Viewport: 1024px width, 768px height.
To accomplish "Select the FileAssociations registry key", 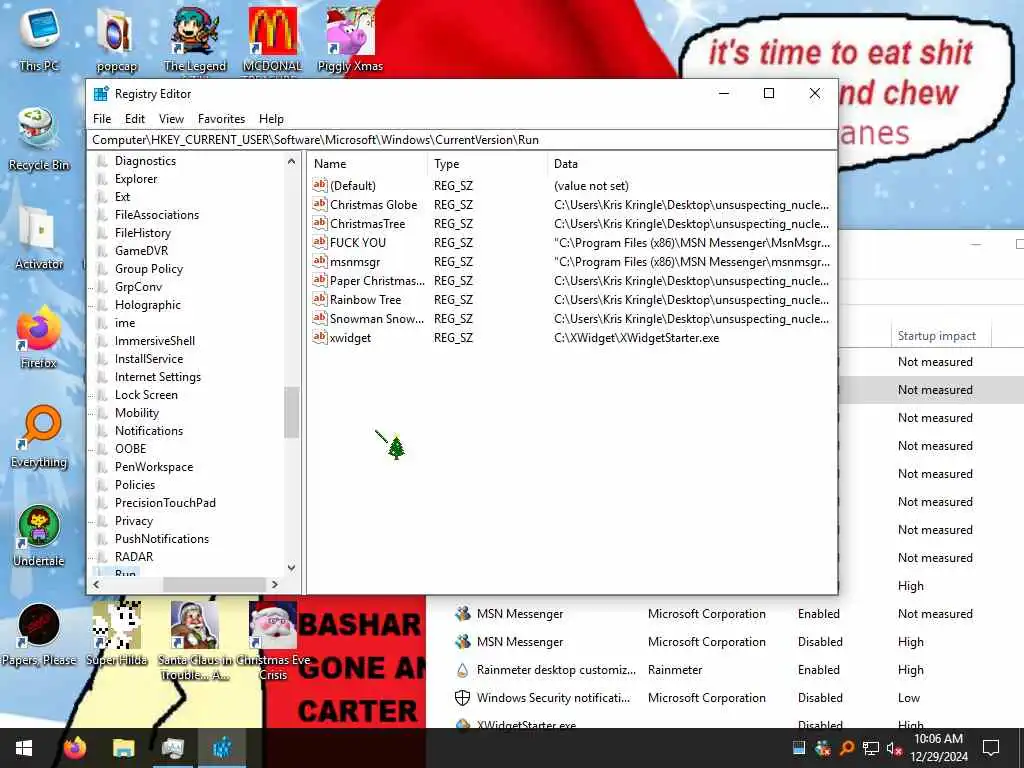I will click(x=157, y=215).
